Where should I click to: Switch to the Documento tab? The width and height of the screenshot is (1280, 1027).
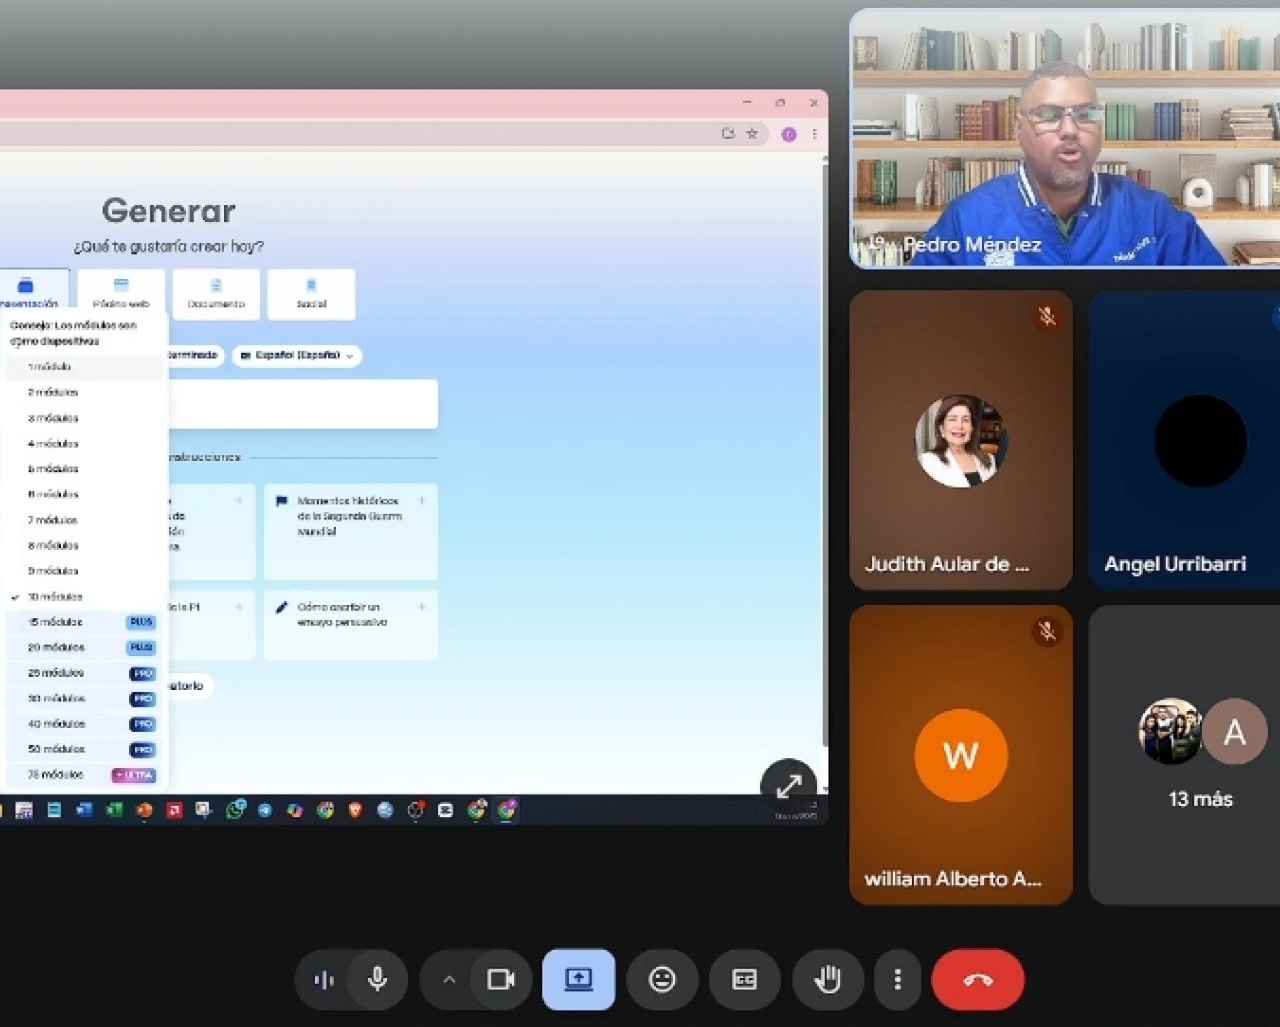216,294
